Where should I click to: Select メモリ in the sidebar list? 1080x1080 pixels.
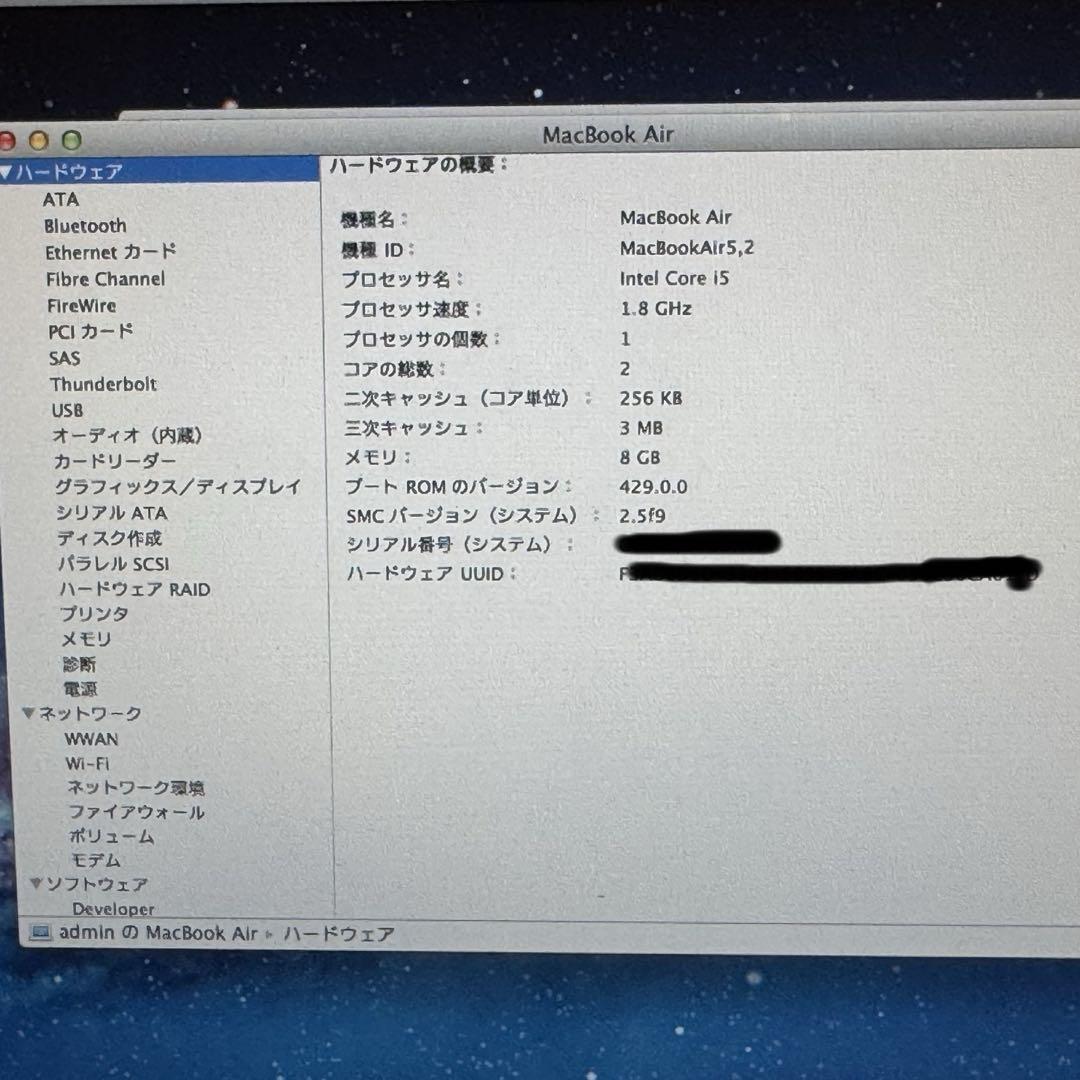(87, 639)
